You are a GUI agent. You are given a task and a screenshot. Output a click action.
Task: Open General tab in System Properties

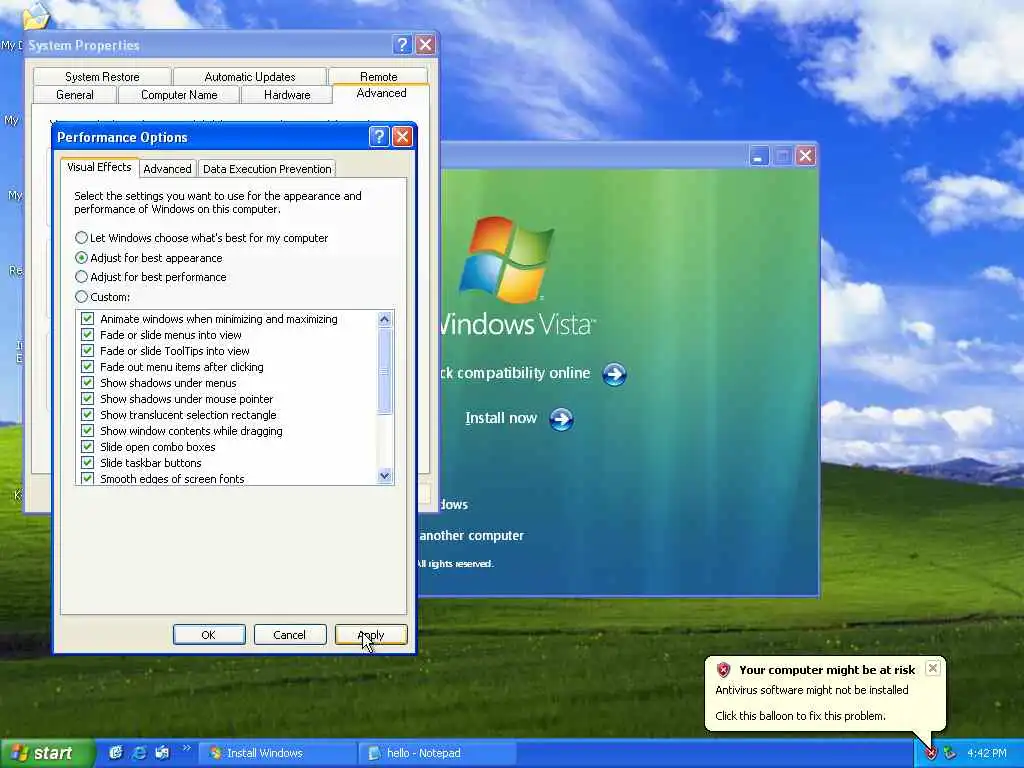coord(74,95)
